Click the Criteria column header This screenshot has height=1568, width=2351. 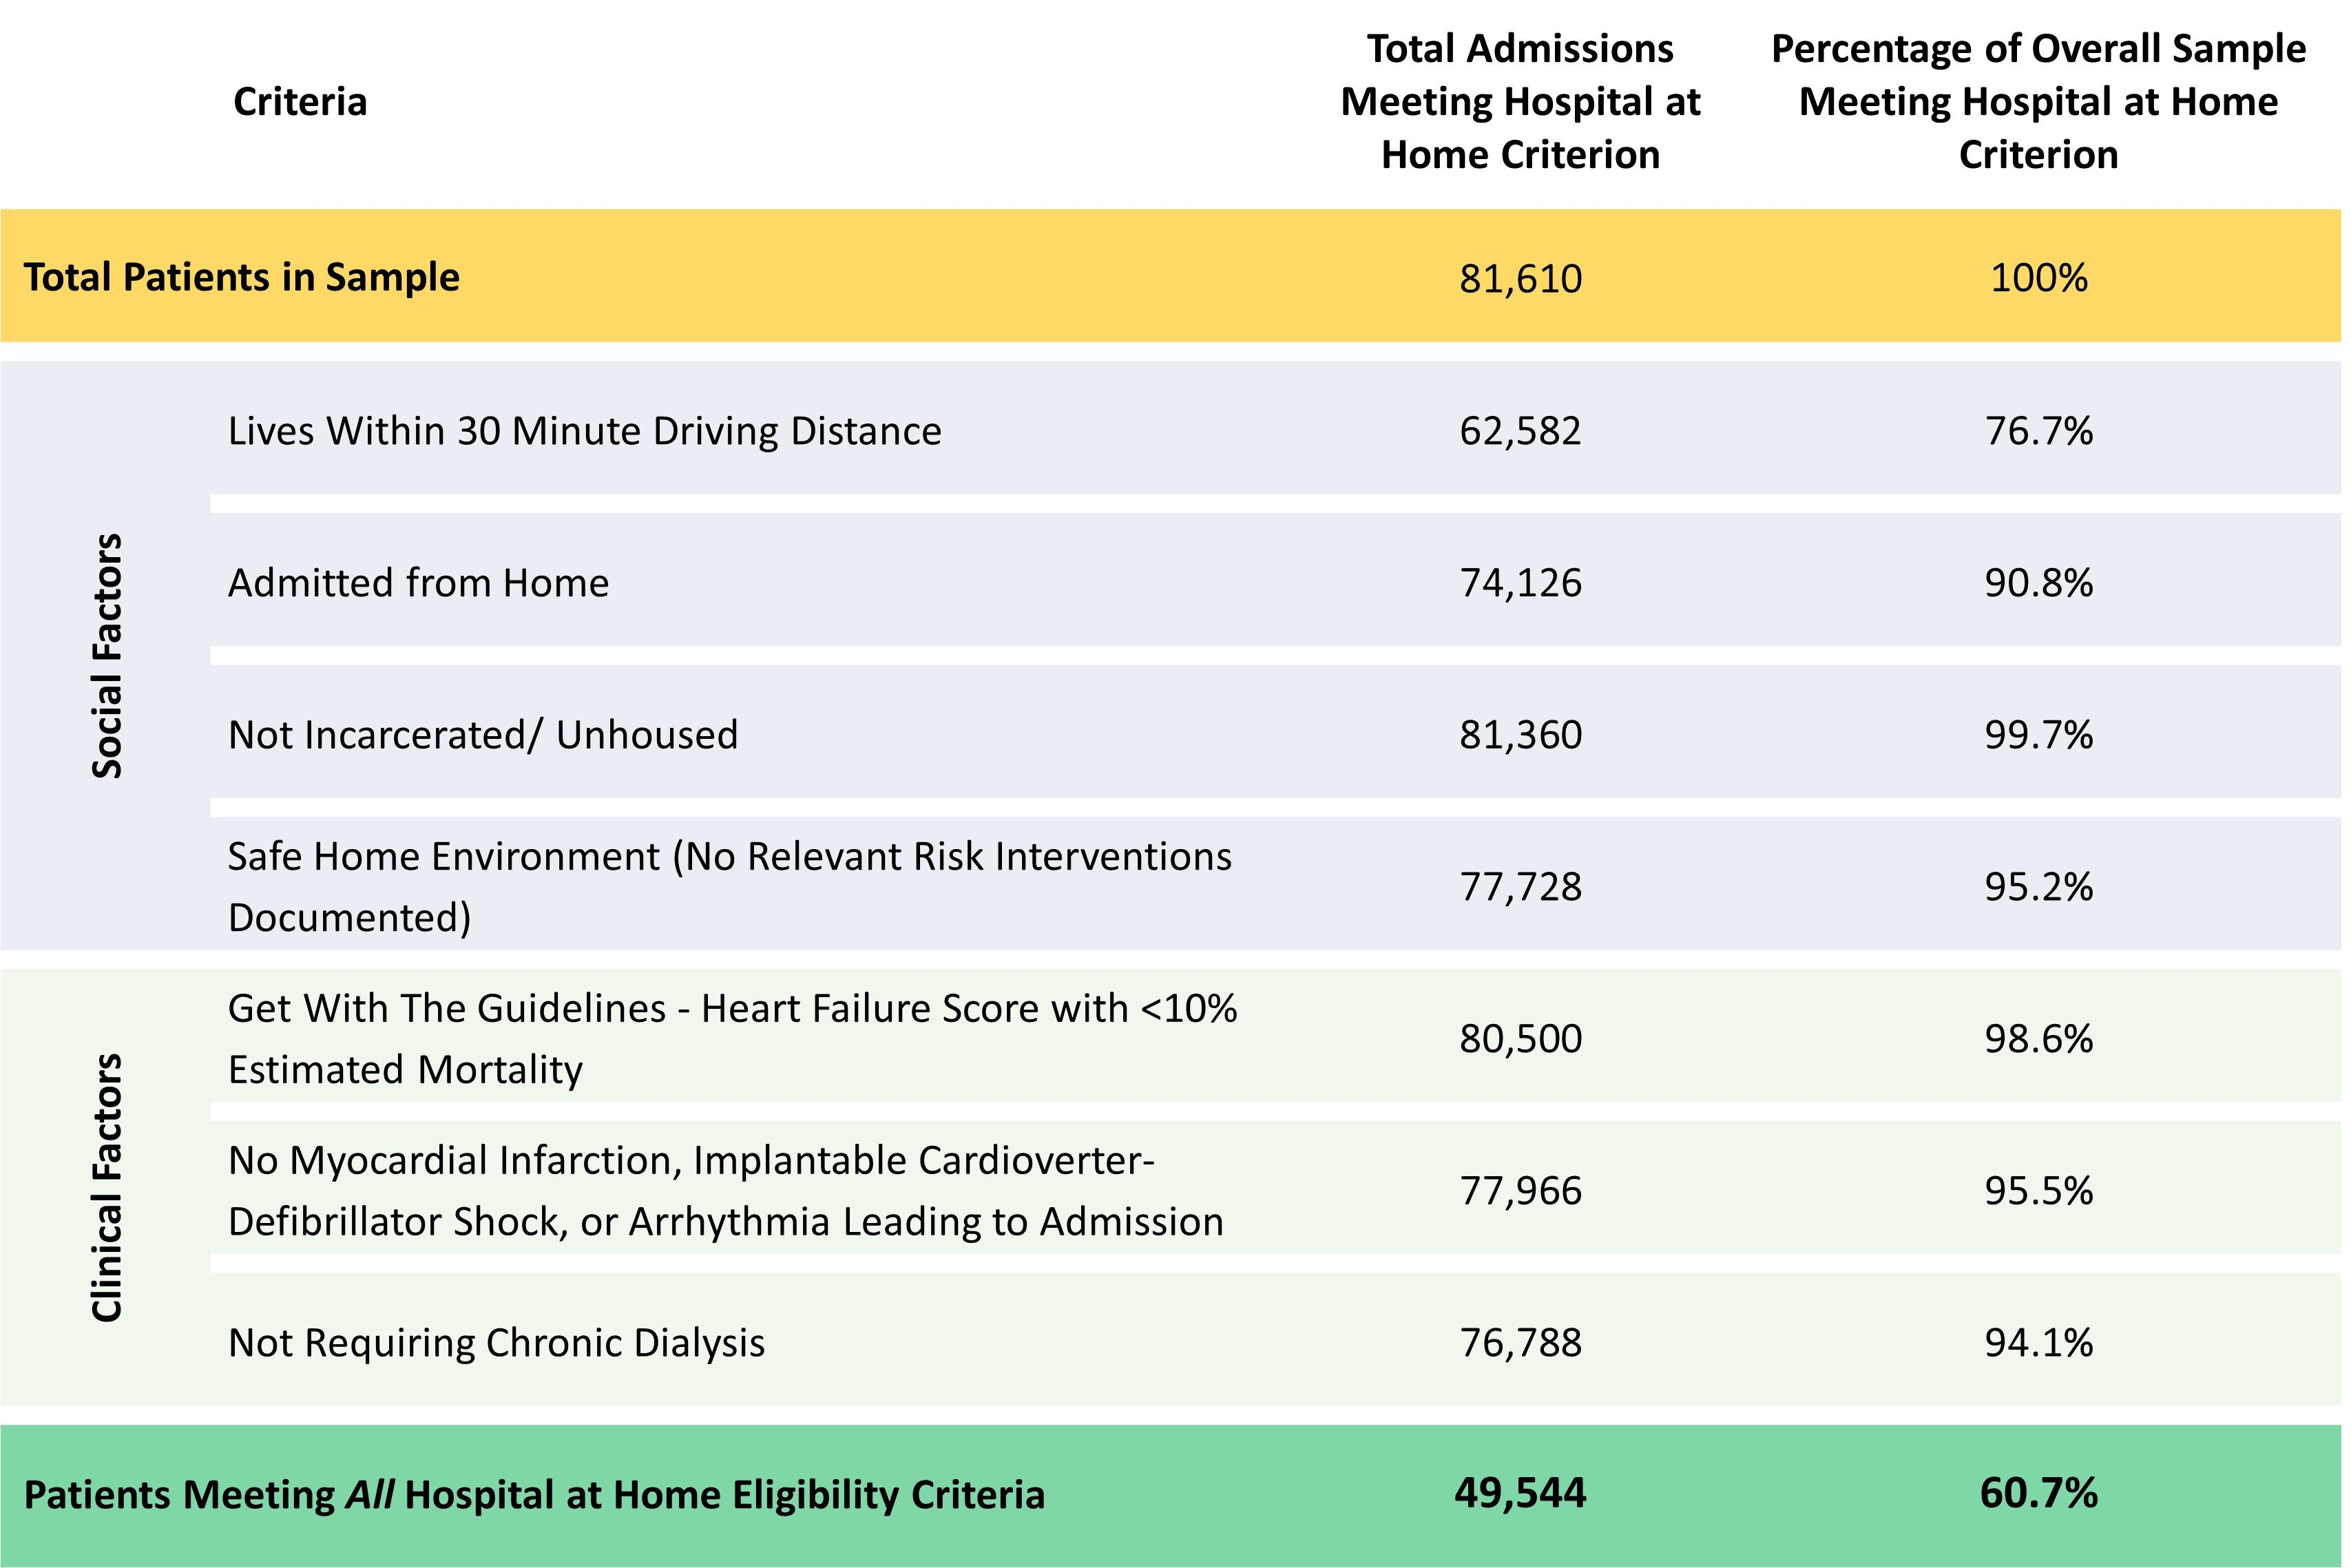coord(299,102)
